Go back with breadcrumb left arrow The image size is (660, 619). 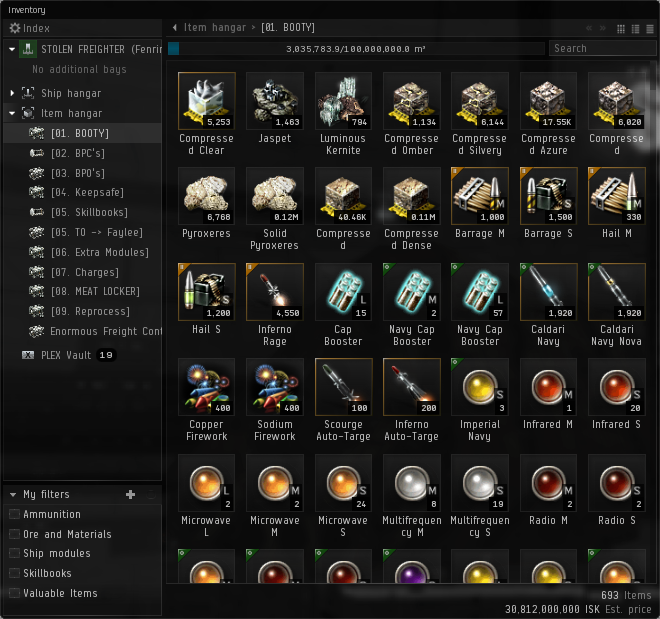(x=175, y=28)
